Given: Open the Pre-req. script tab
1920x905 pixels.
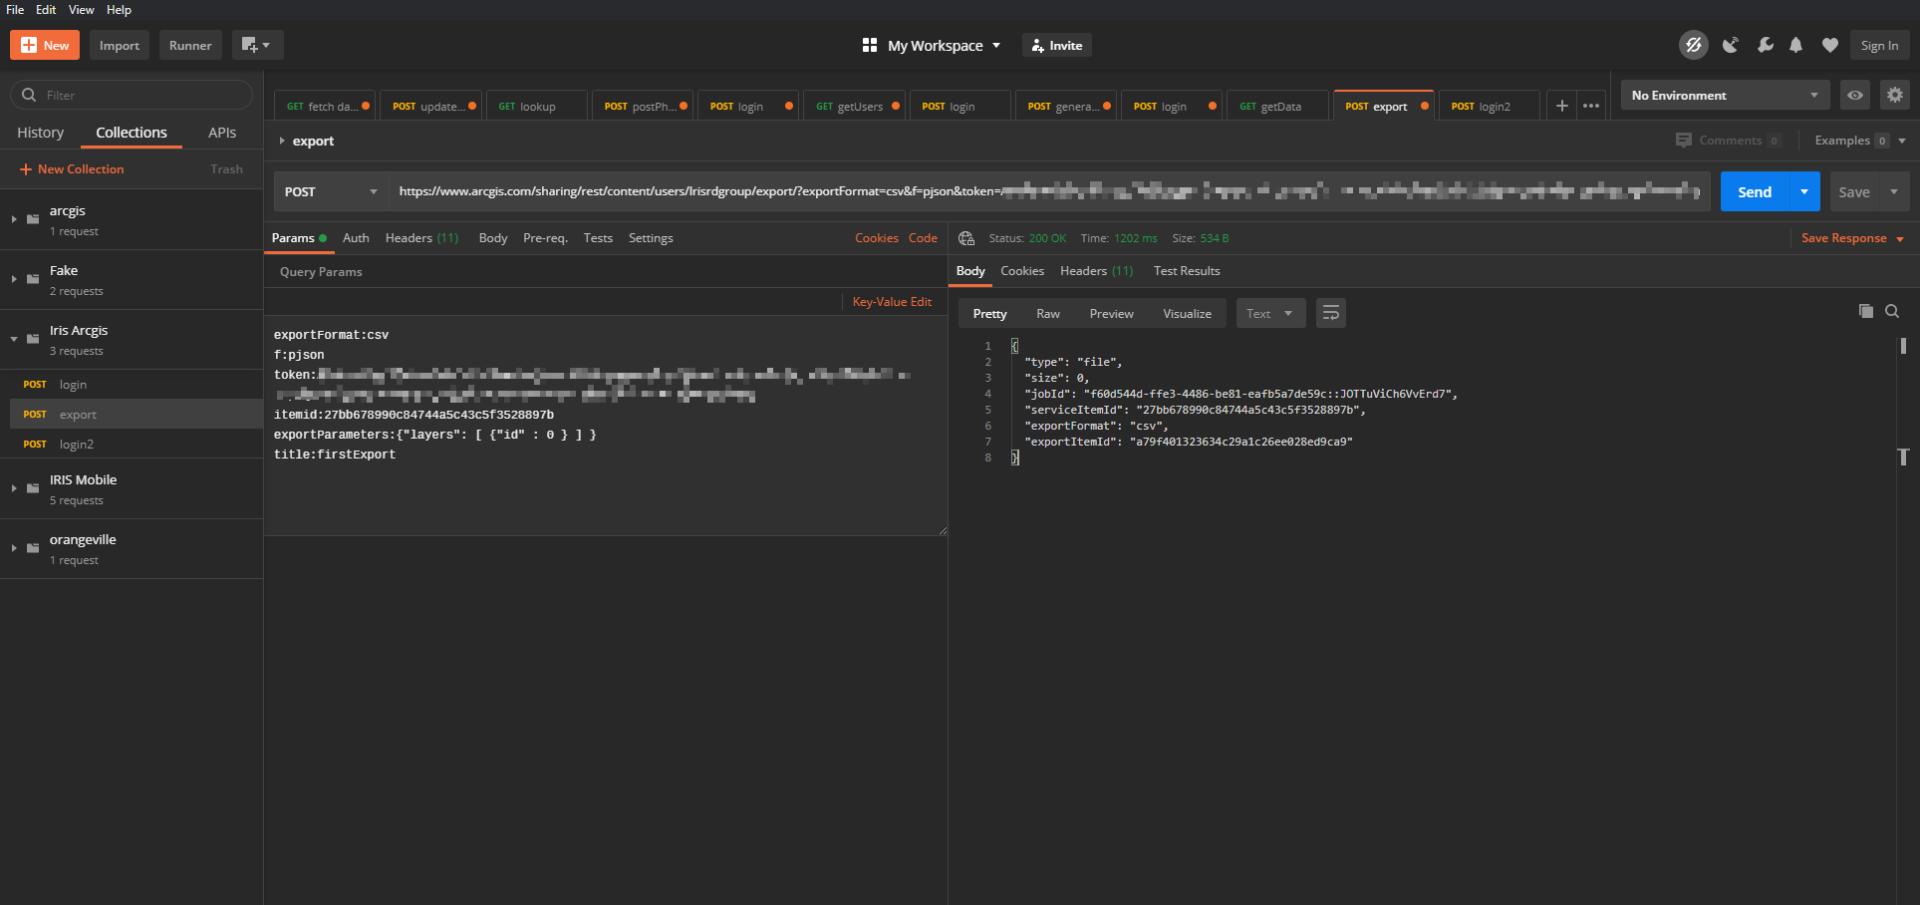Looking at the screenshot, I should pyautogui.click(x=545, y=238).
